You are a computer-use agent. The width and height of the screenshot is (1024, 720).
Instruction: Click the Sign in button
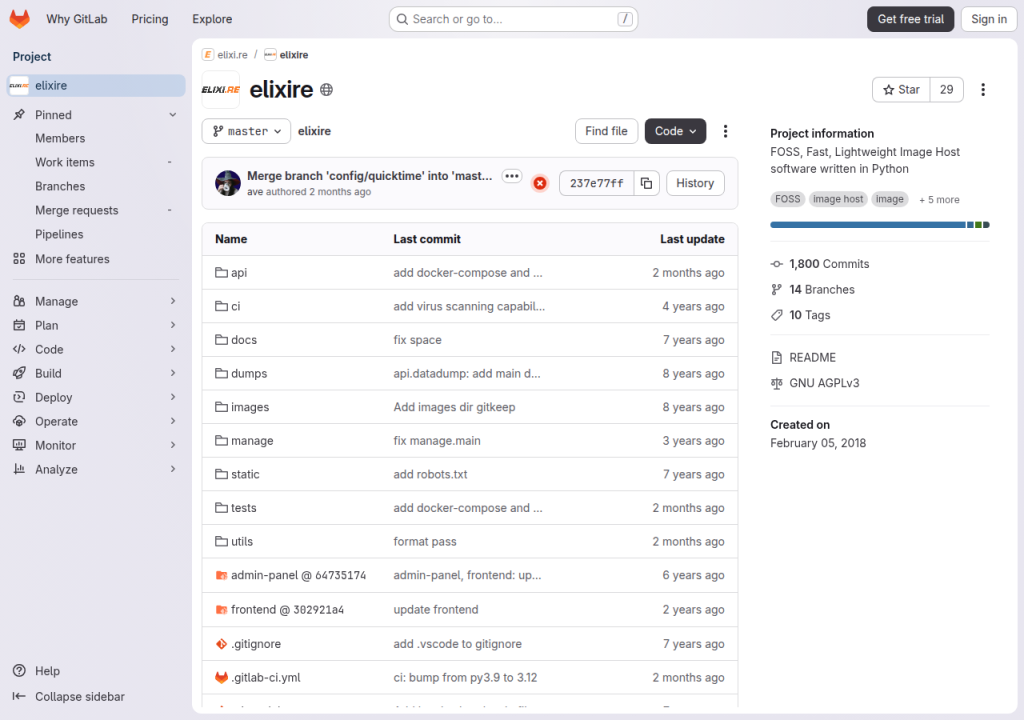[989, 19]
